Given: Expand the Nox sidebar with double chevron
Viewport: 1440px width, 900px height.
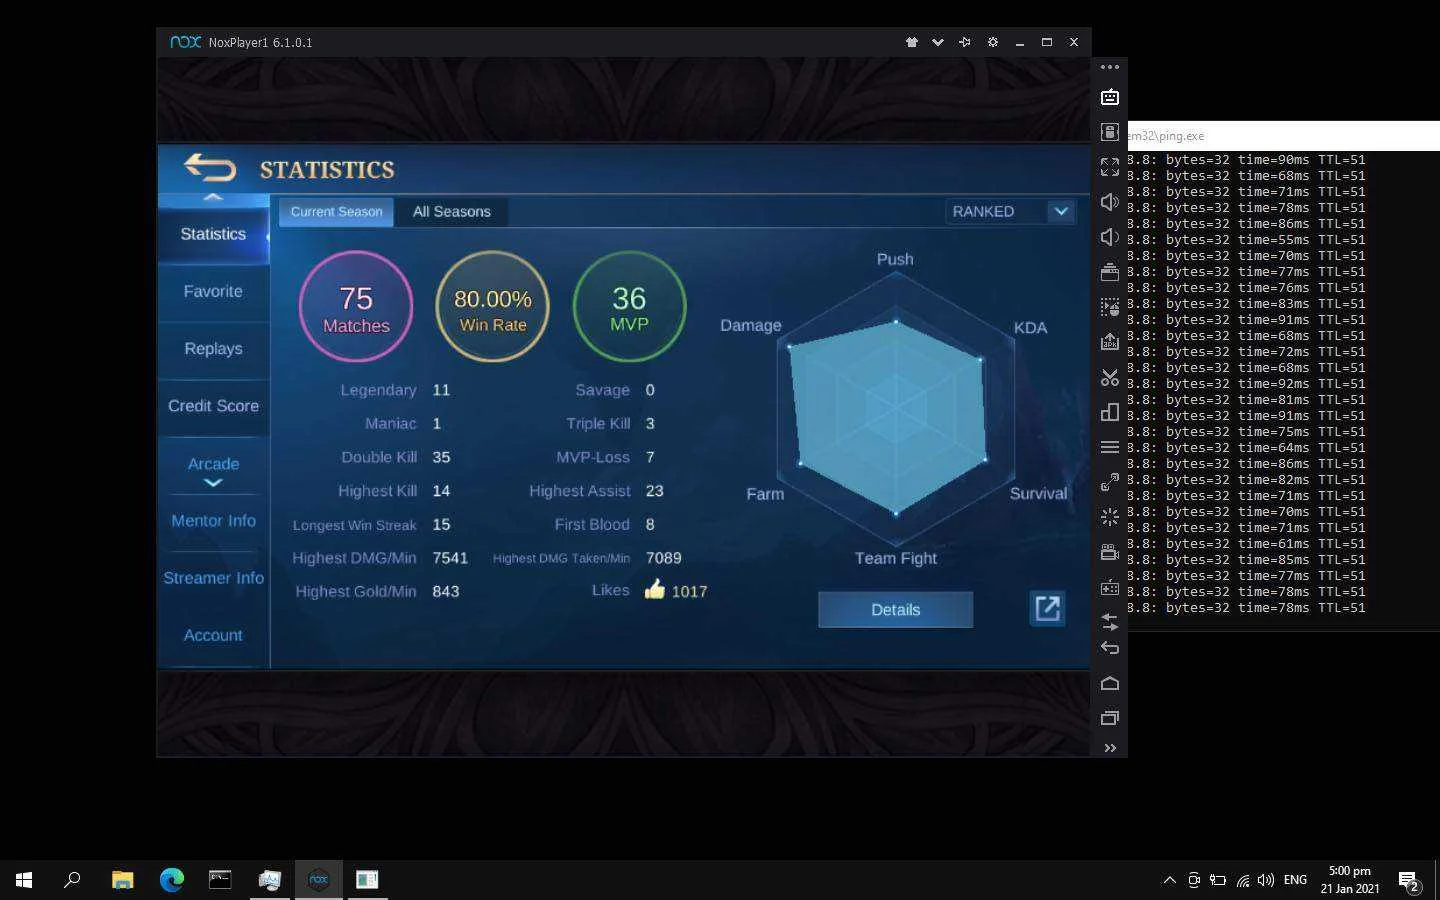Looking at the screenshot, I should [x=1110, y=748].
